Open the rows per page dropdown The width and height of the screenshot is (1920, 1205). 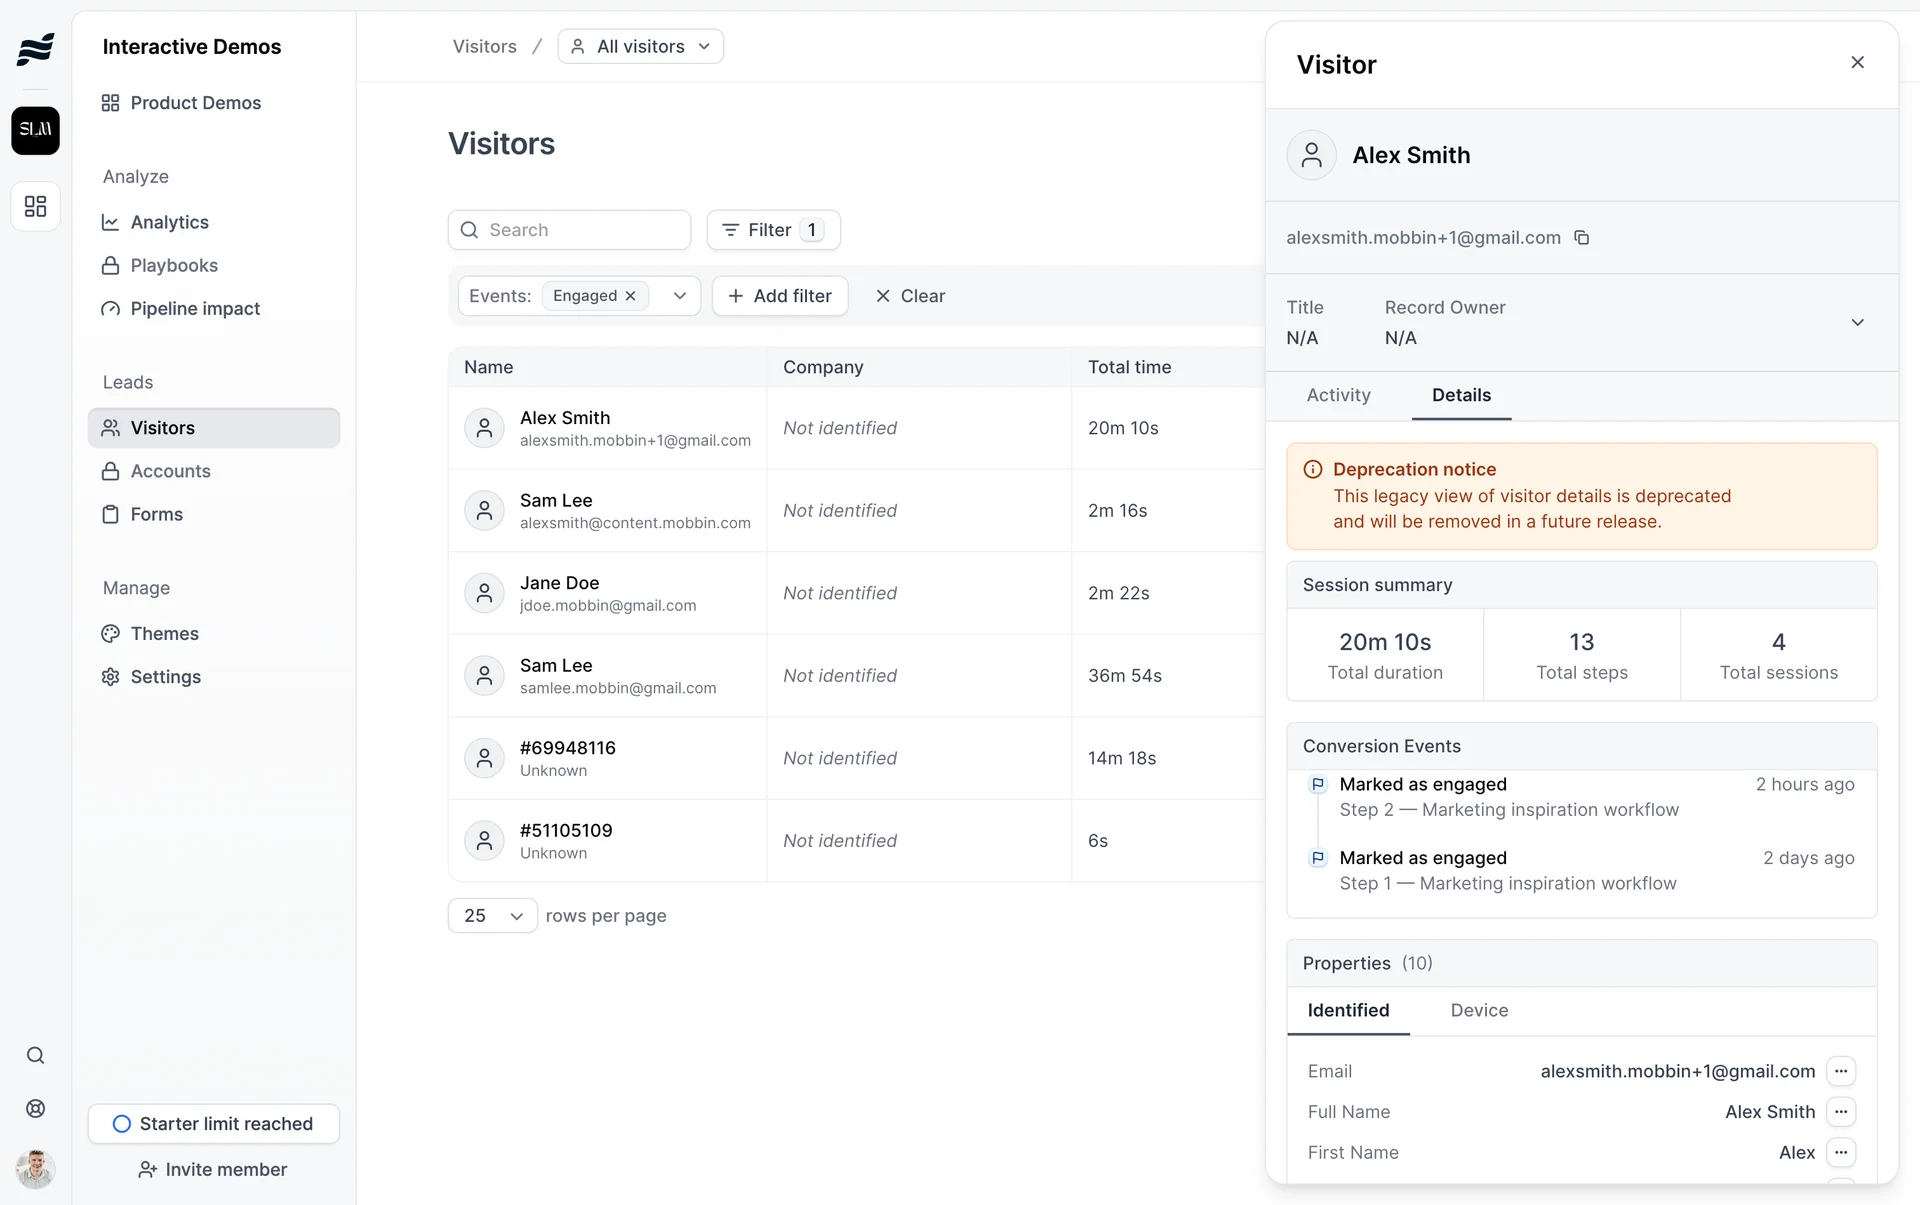[x=493, y=916]
